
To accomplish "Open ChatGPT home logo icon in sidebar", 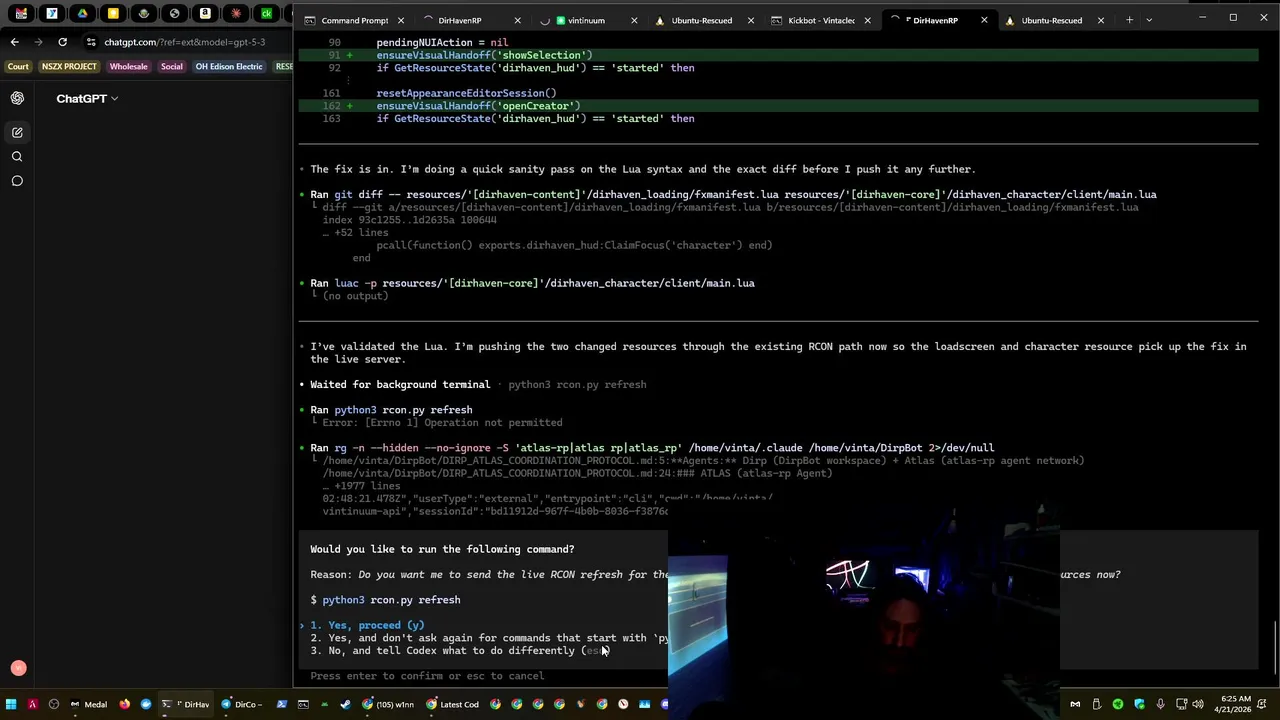I will coord(17,98).
